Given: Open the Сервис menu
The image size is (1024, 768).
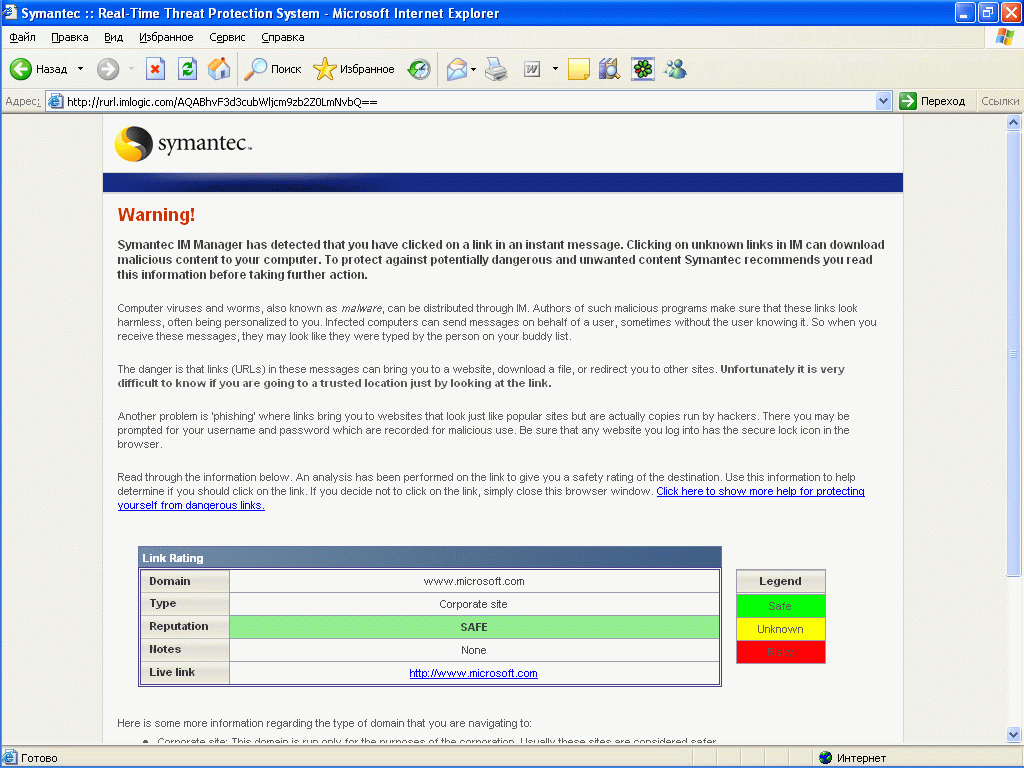Looking at the screenshot, I should (x=227, y=37).
